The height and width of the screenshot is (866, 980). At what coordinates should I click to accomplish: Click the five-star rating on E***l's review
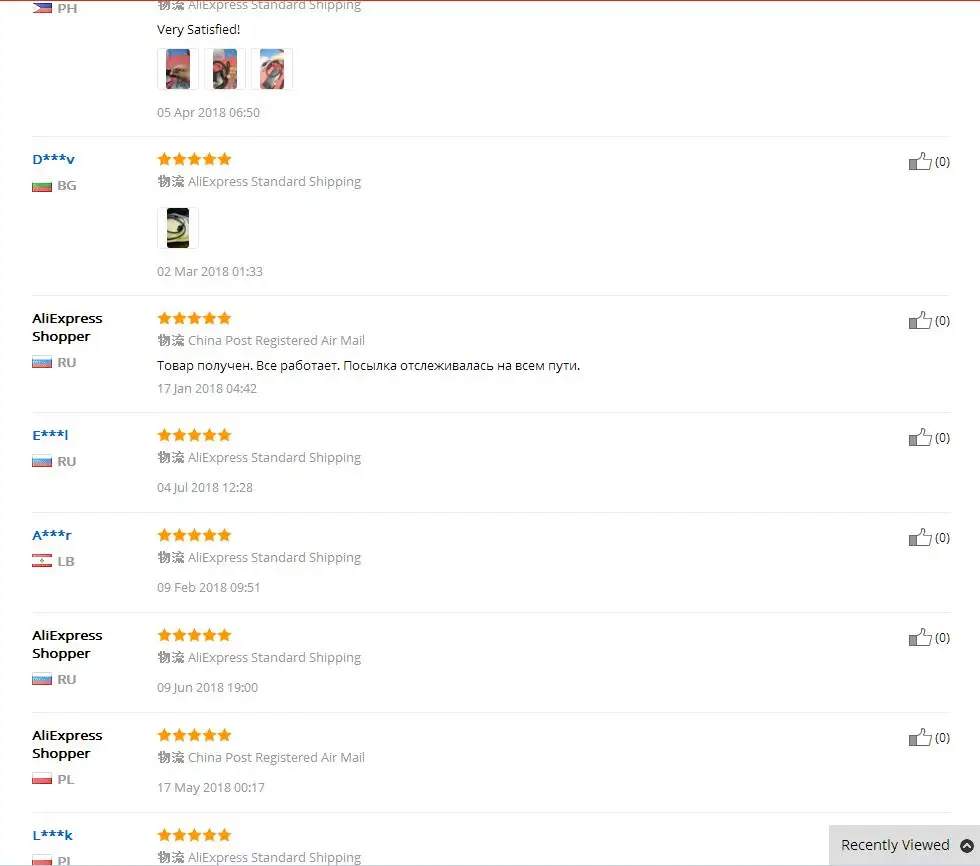click(194, 435)
